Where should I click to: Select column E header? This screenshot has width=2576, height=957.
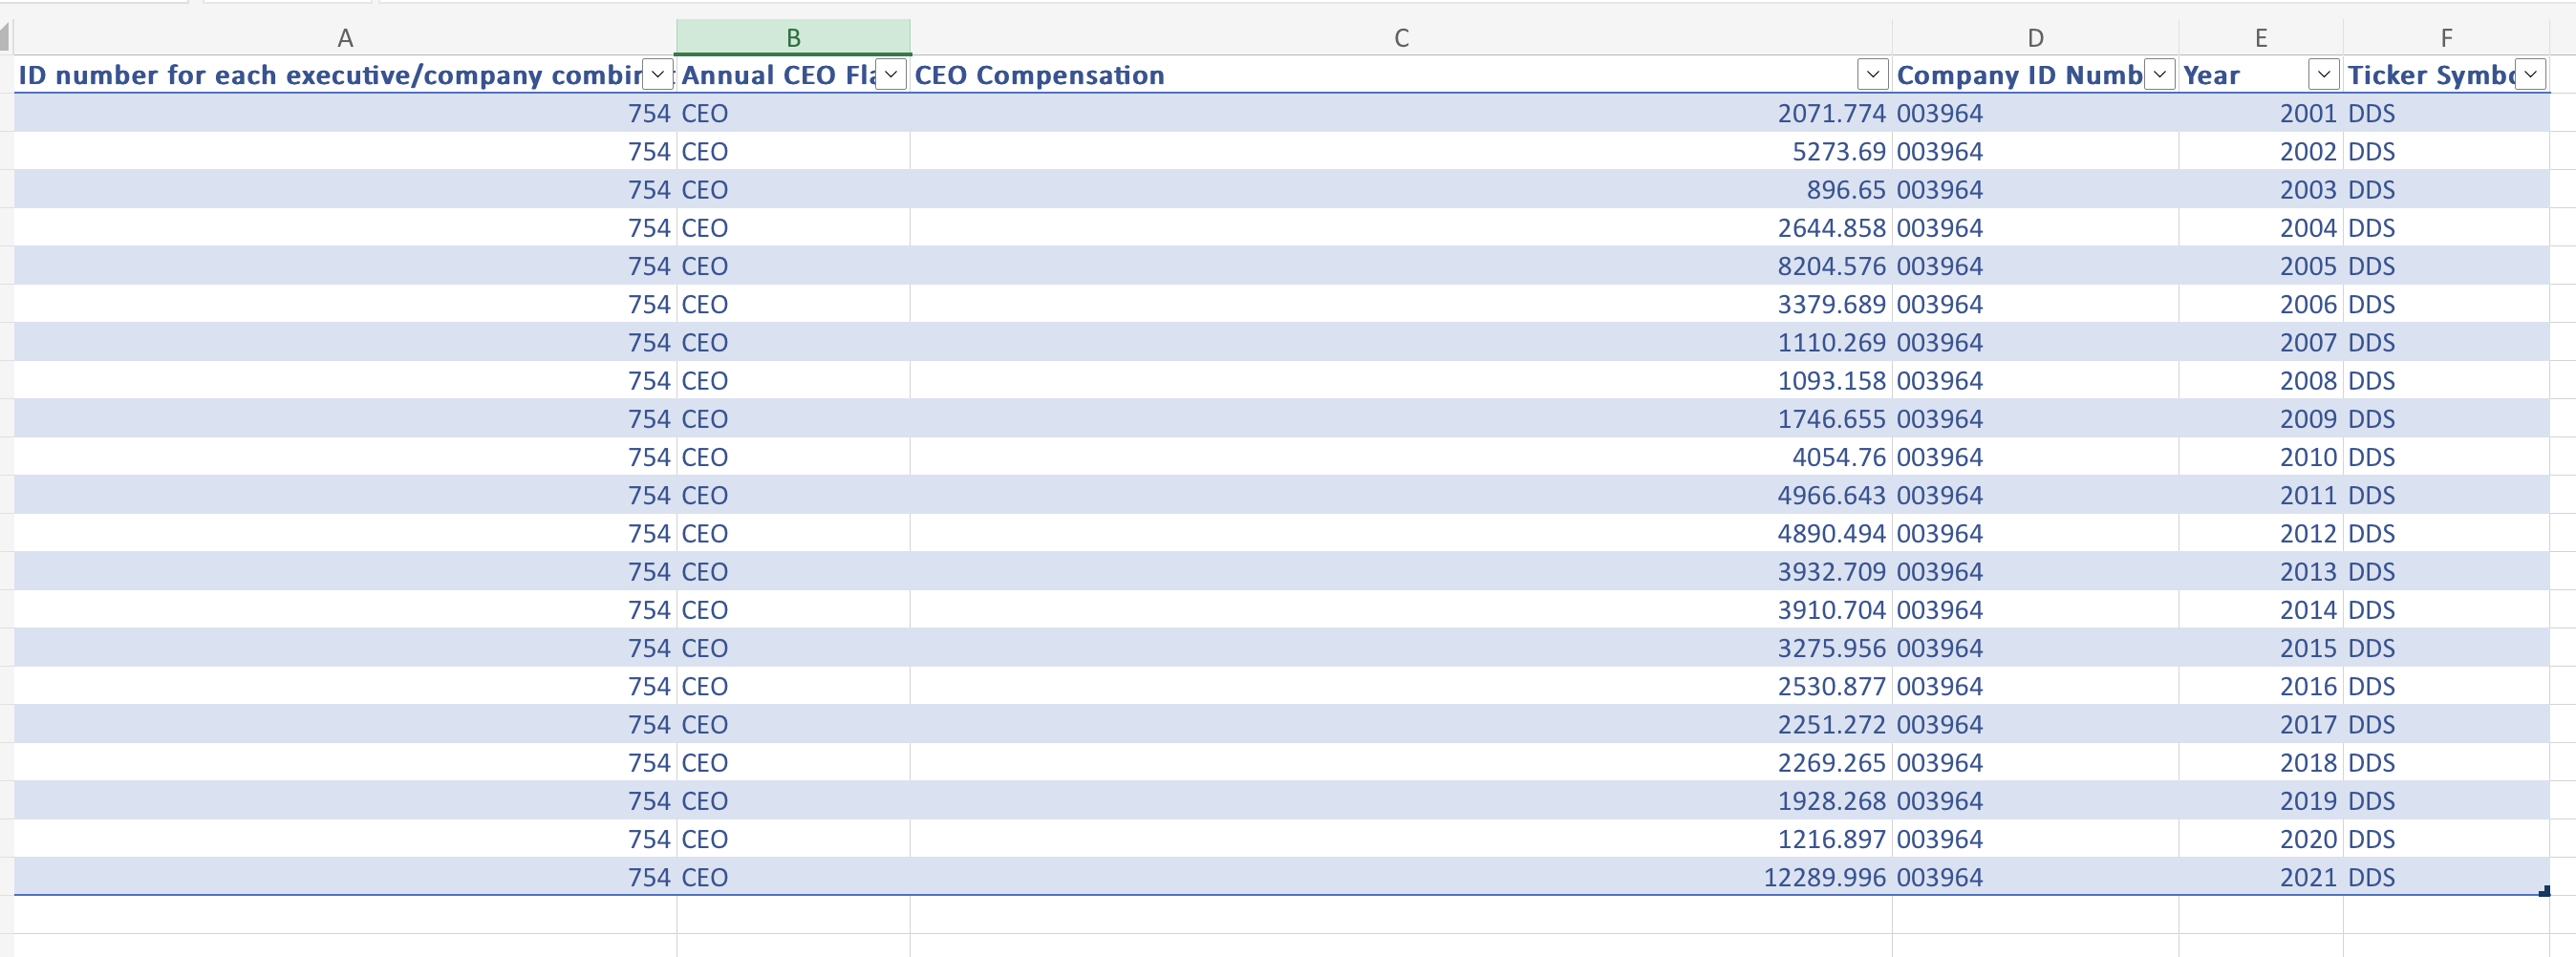(x=2261, y=38)
